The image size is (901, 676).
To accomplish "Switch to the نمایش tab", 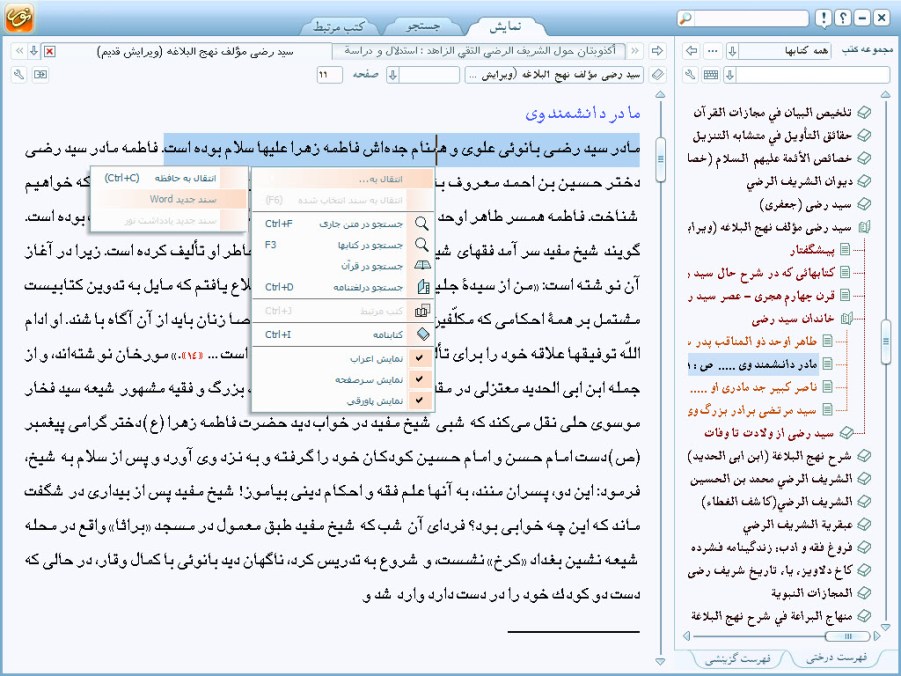I will [505, 26].
